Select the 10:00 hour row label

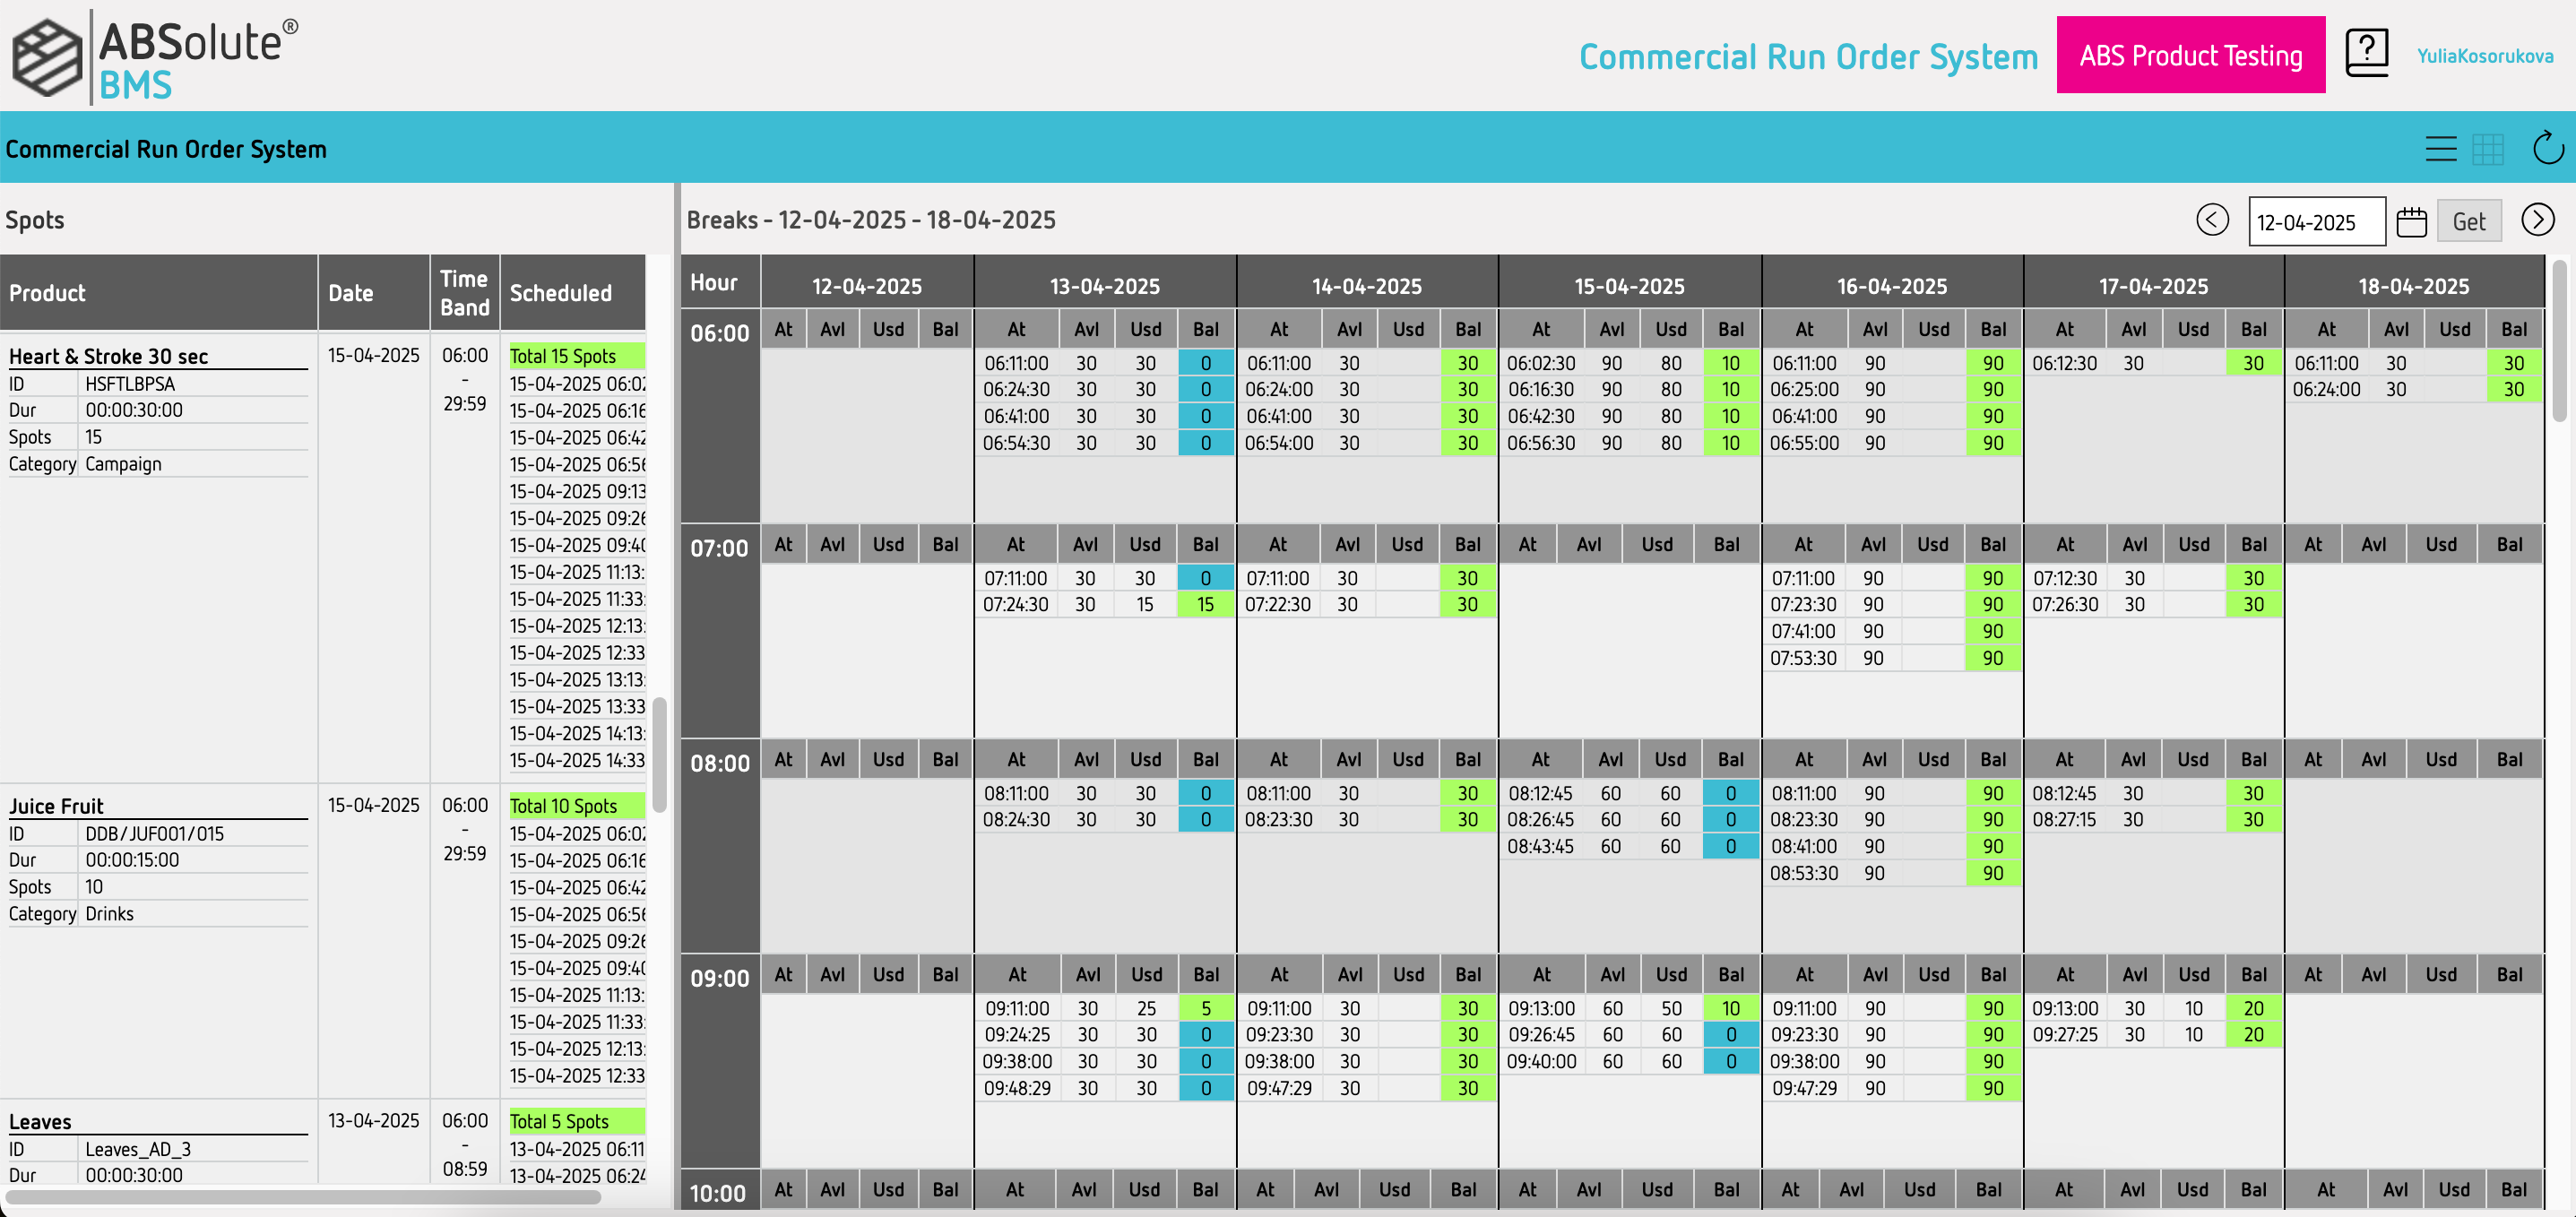point(718,1193)
